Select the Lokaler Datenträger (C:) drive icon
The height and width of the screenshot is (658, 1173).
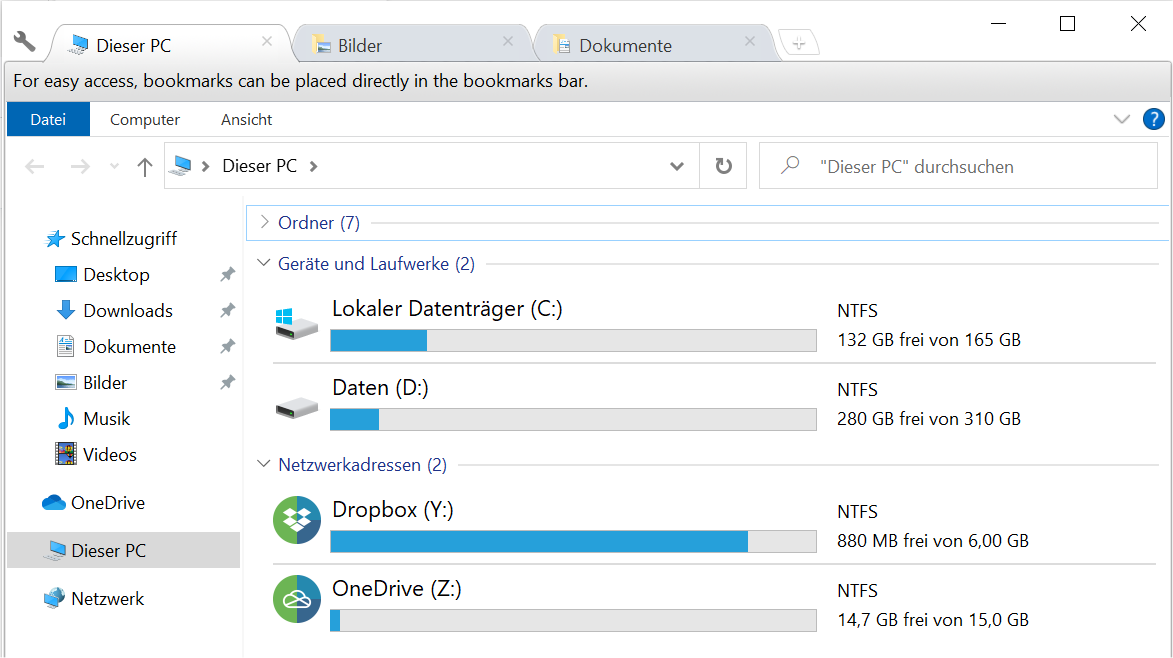click(296, 323)
